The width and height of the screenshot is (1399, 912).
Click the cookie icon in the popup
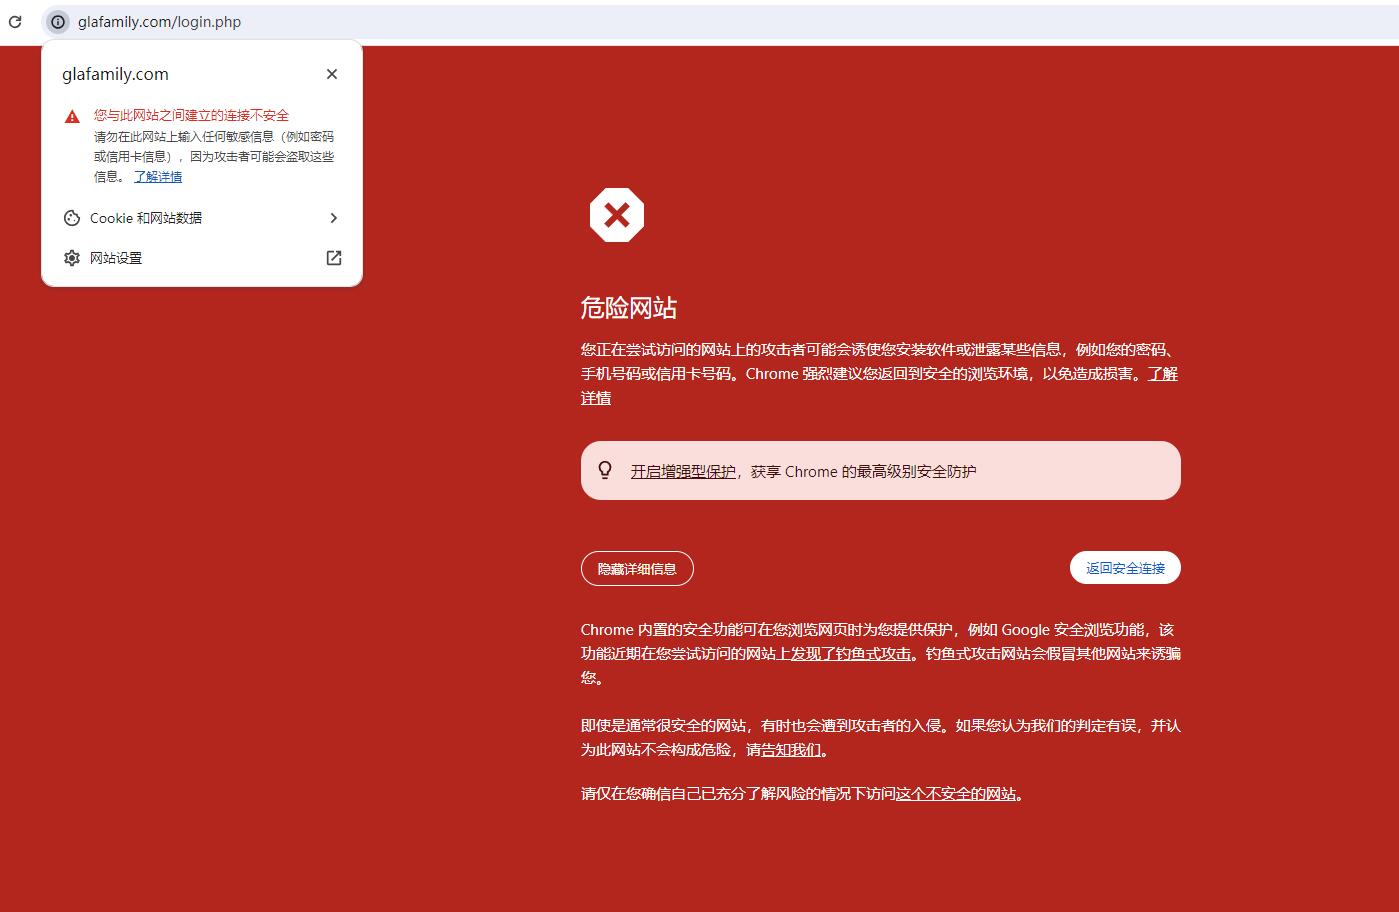[72, 218]
